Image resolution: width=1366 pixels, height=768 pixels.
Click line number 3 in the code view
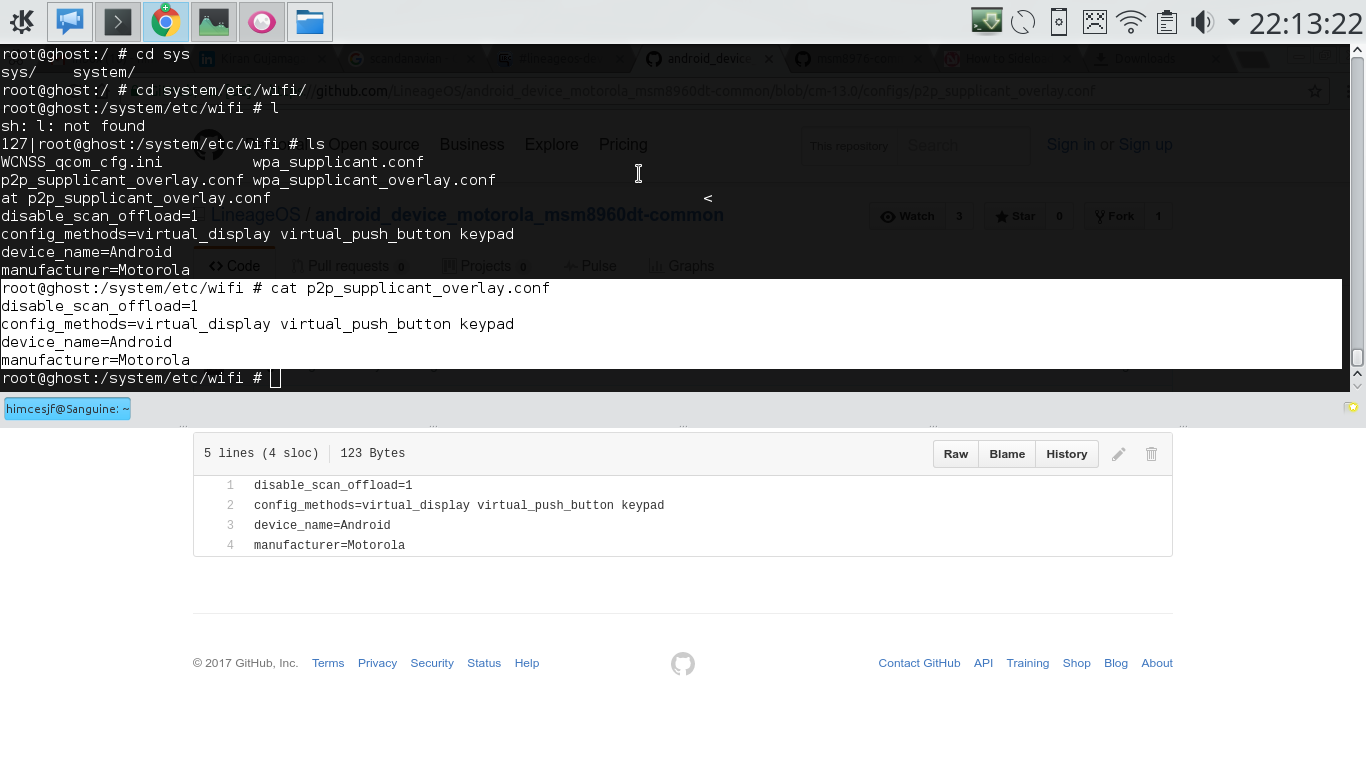click(230, 526)
